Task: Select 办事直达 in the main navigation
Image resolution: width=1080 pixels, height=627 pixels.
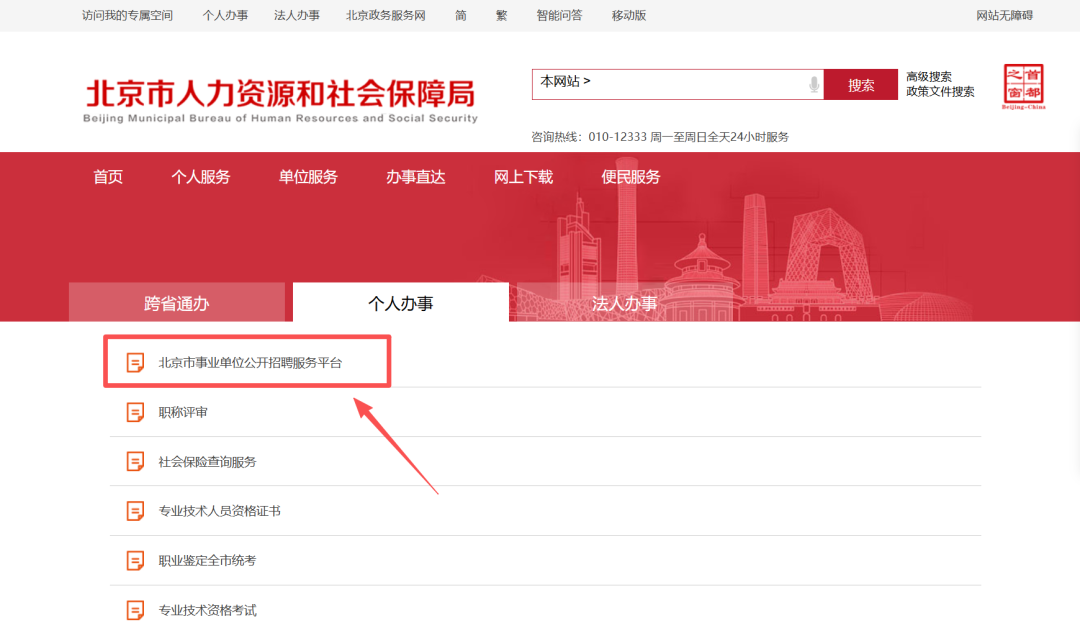Action: pyautogui.click(x=415, y=177)
